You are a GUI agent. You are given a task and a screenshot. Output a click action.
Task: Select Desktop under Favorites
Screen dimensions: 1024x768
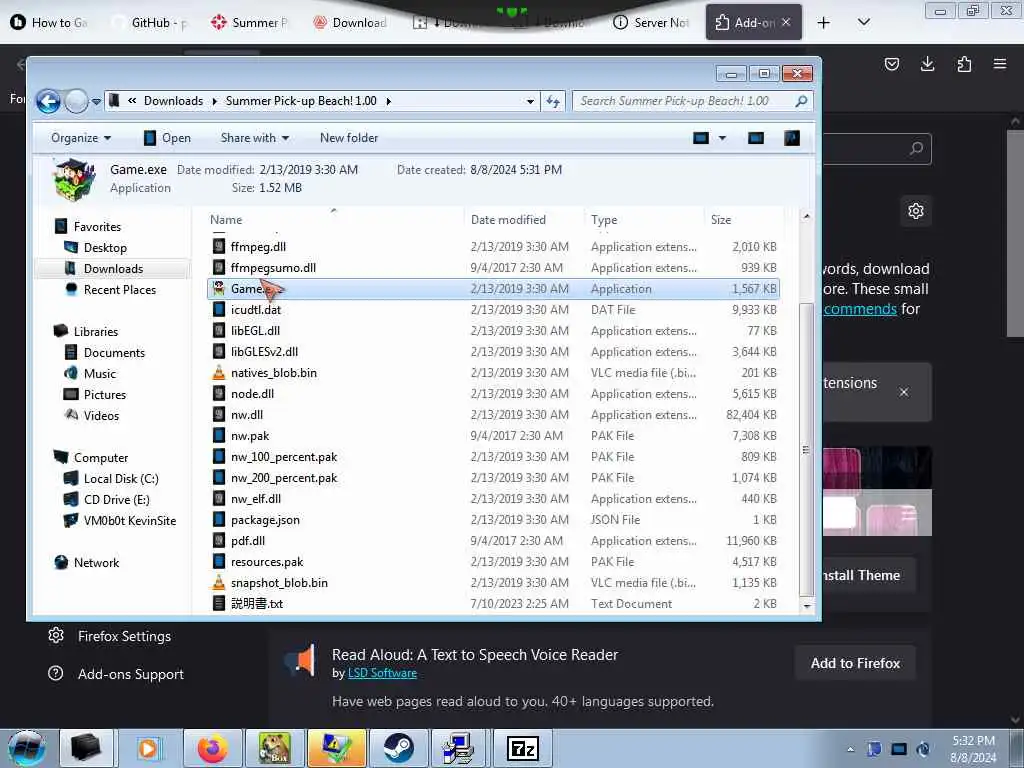(95, 248)
